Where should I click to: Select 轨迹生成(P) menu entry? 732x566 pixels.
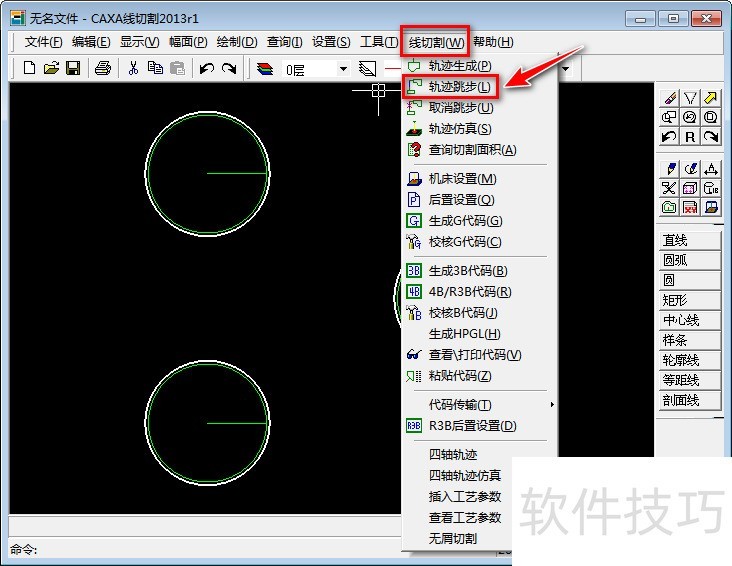pos(480,66)
